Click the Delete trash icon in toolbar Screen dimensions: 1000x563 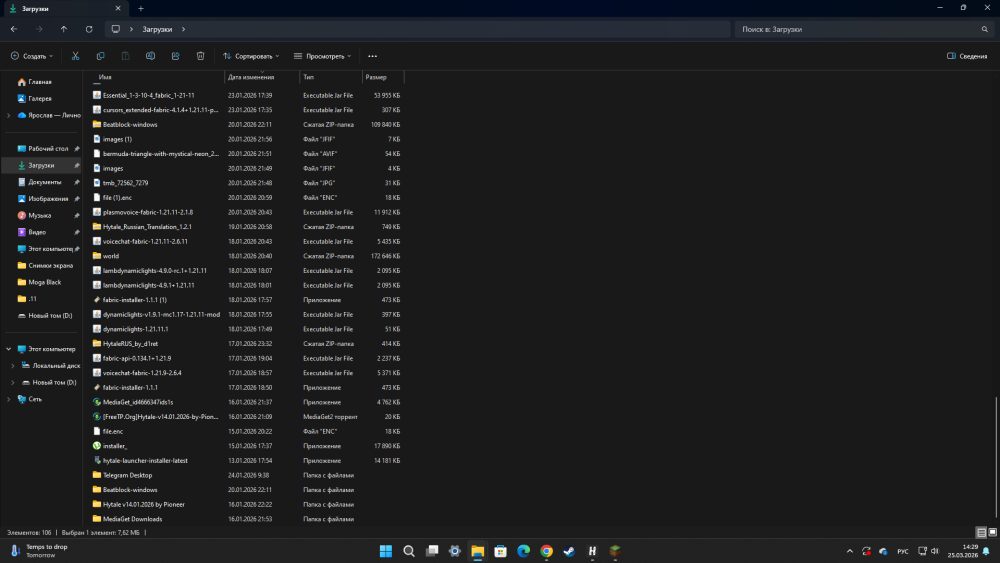200,56
